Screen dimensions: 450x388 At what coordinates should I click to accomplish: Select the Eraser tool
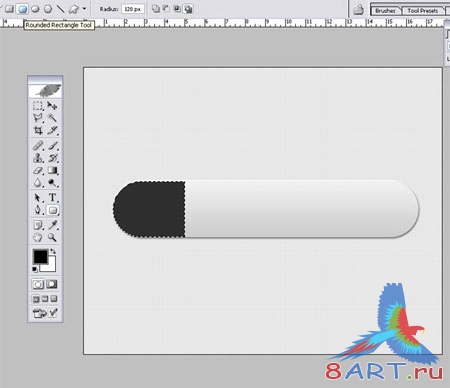tap(38, 170)
